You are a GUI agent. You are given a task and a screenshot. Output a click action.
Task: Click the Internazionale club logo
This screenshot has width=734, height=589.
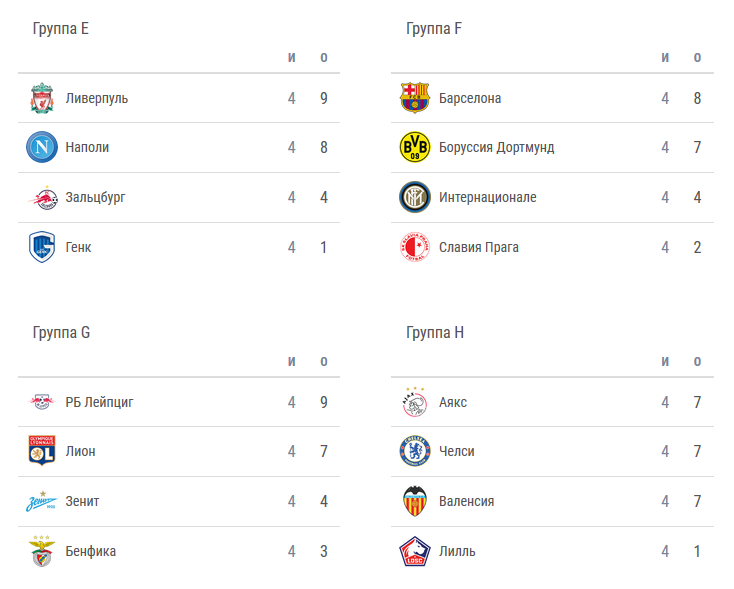(414, 197)
